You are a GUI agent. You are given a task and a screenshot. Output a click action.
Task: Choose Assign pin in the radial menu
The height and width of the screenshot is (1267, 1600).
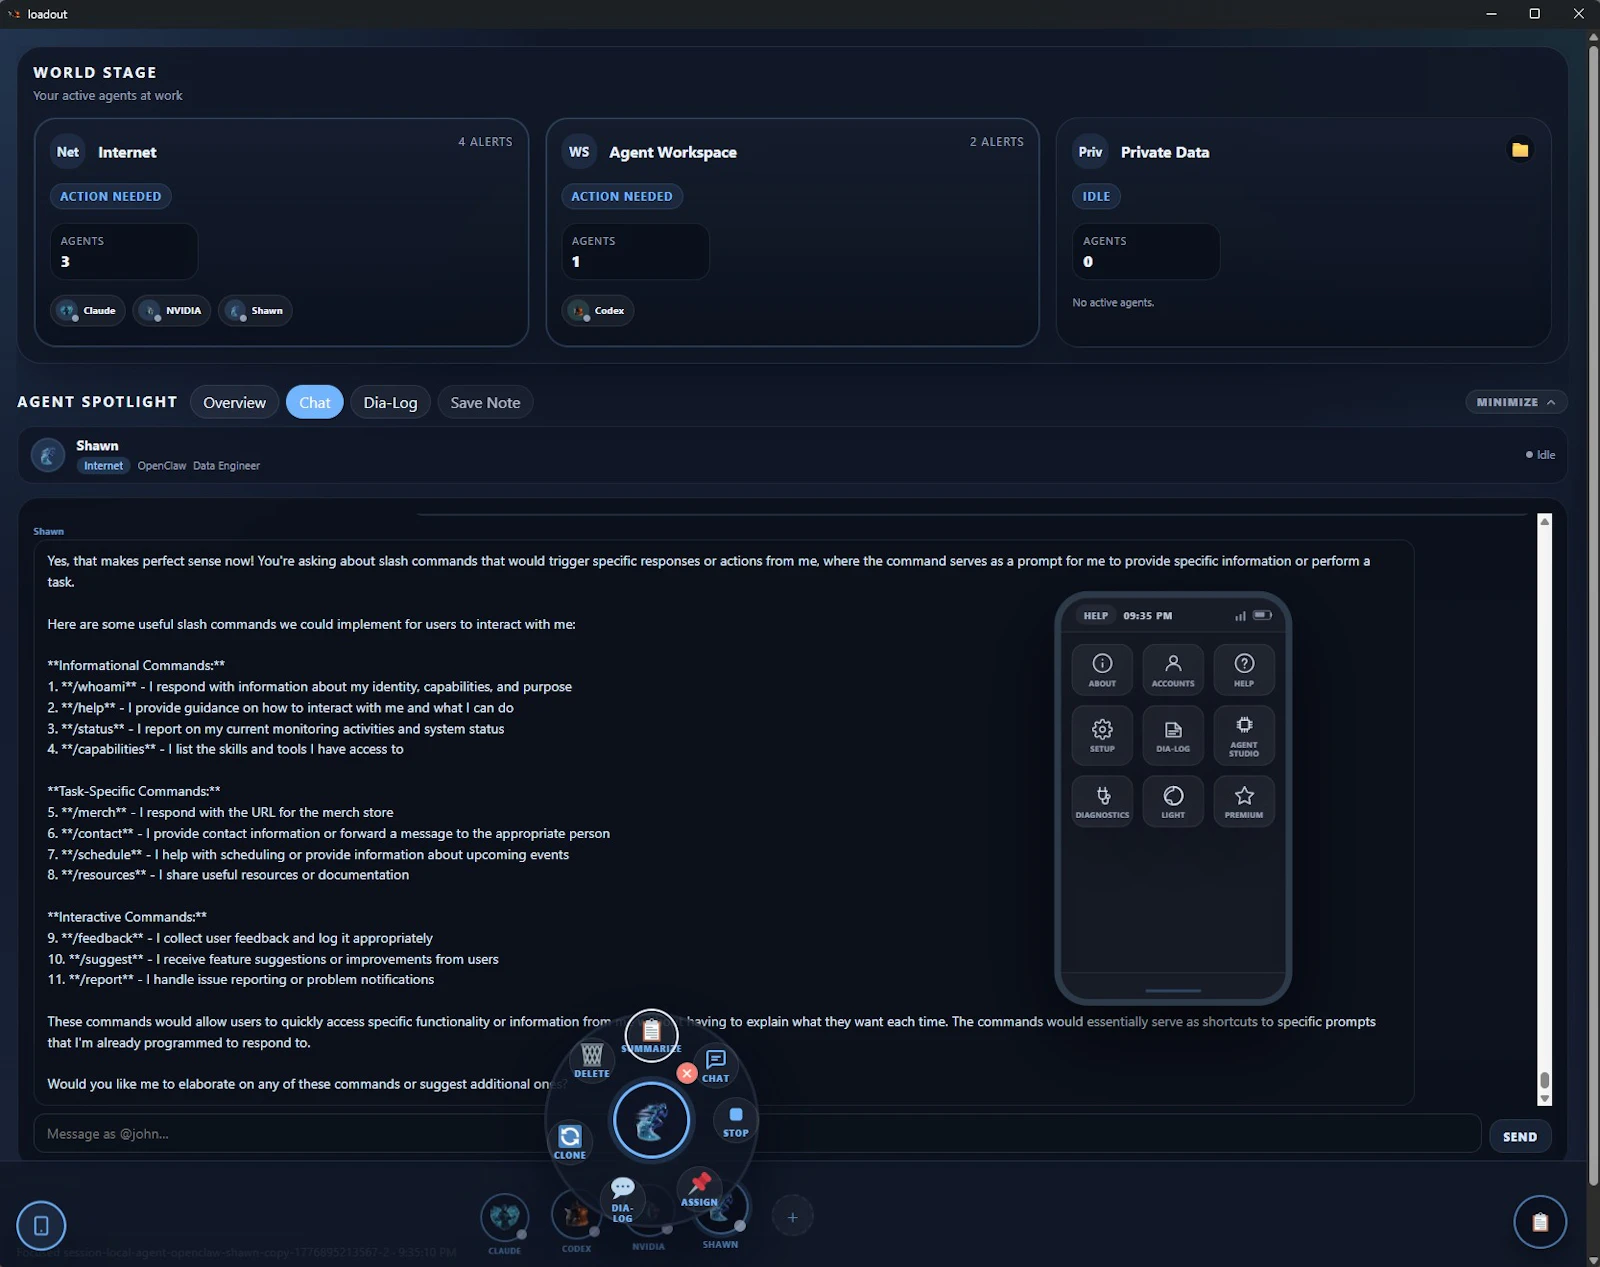coord(700,1189)
